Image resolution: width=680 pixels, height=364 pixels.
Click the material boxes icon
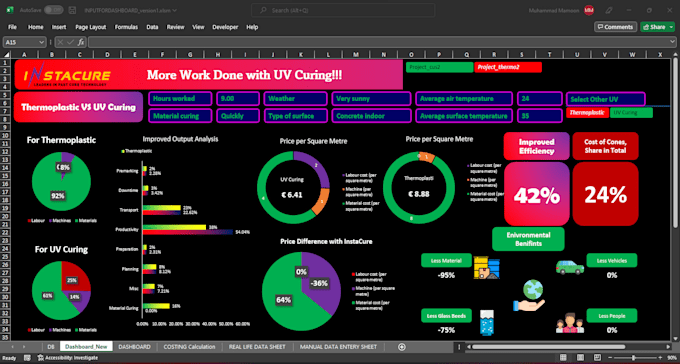point(487,268)
